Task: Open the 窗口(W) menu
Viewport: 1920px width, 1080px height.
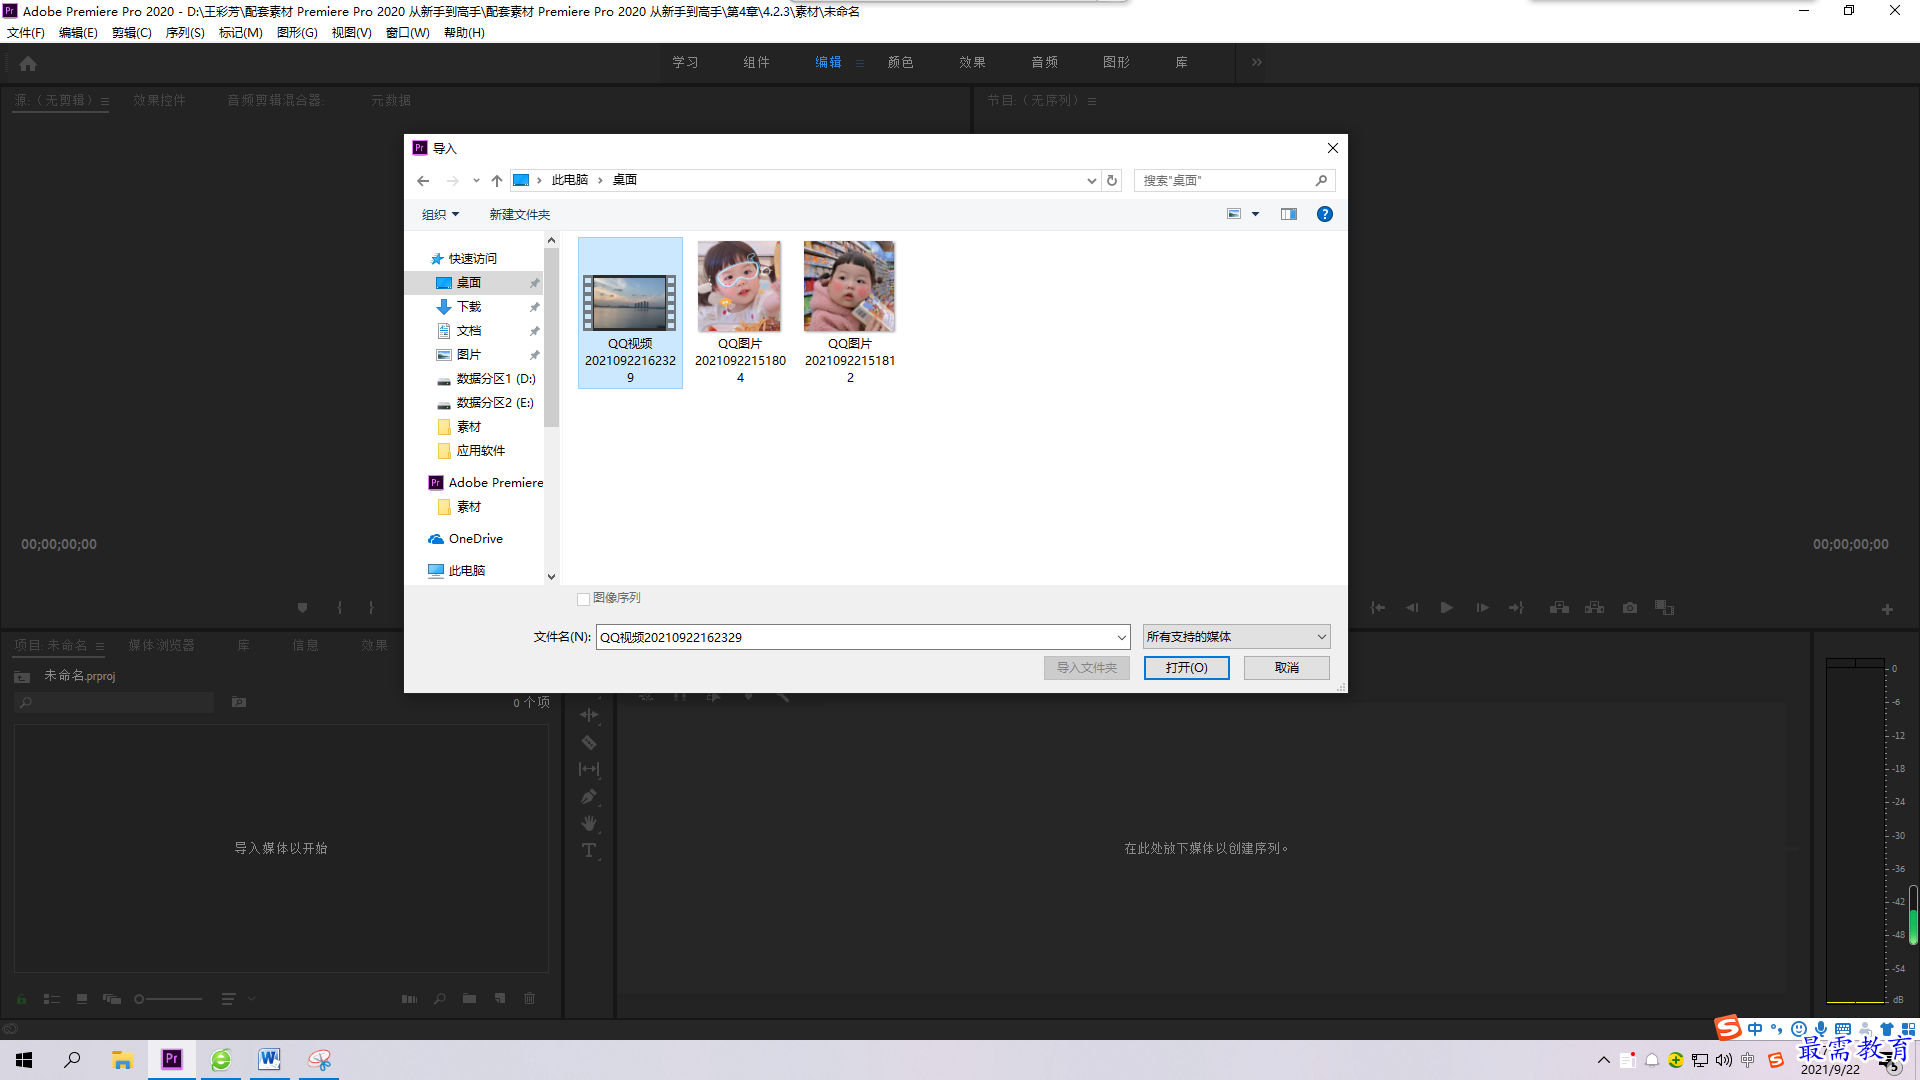Action: point(408,33)
